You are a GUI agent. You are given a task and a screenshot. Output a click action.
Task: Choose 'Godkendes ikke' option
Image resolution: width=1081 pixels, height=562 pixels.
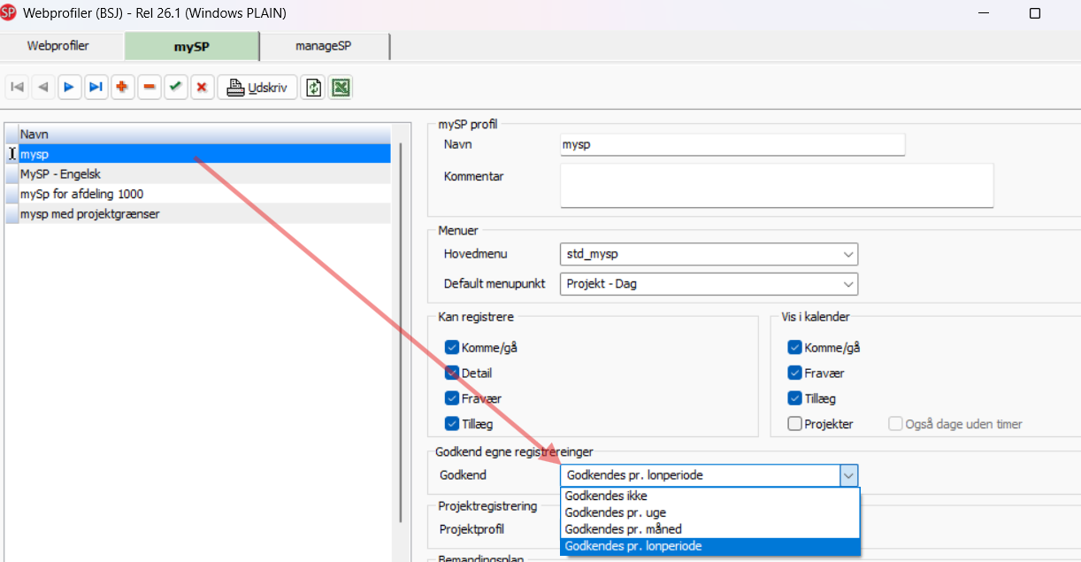pyautogui.click(x=711, y=496)
